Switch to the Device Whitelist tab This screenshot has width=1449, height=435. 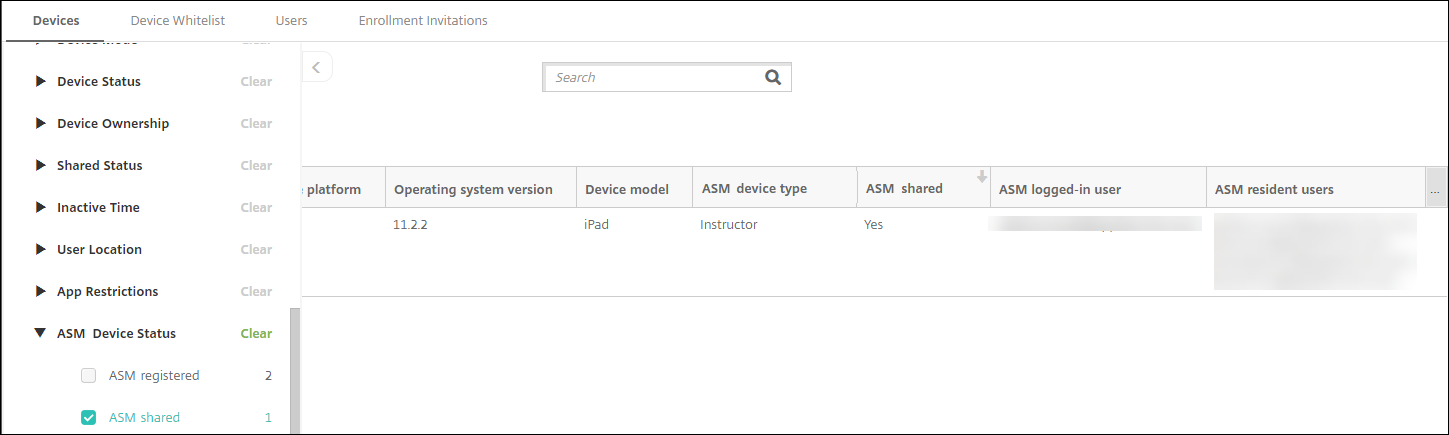(x=178, y=20)
